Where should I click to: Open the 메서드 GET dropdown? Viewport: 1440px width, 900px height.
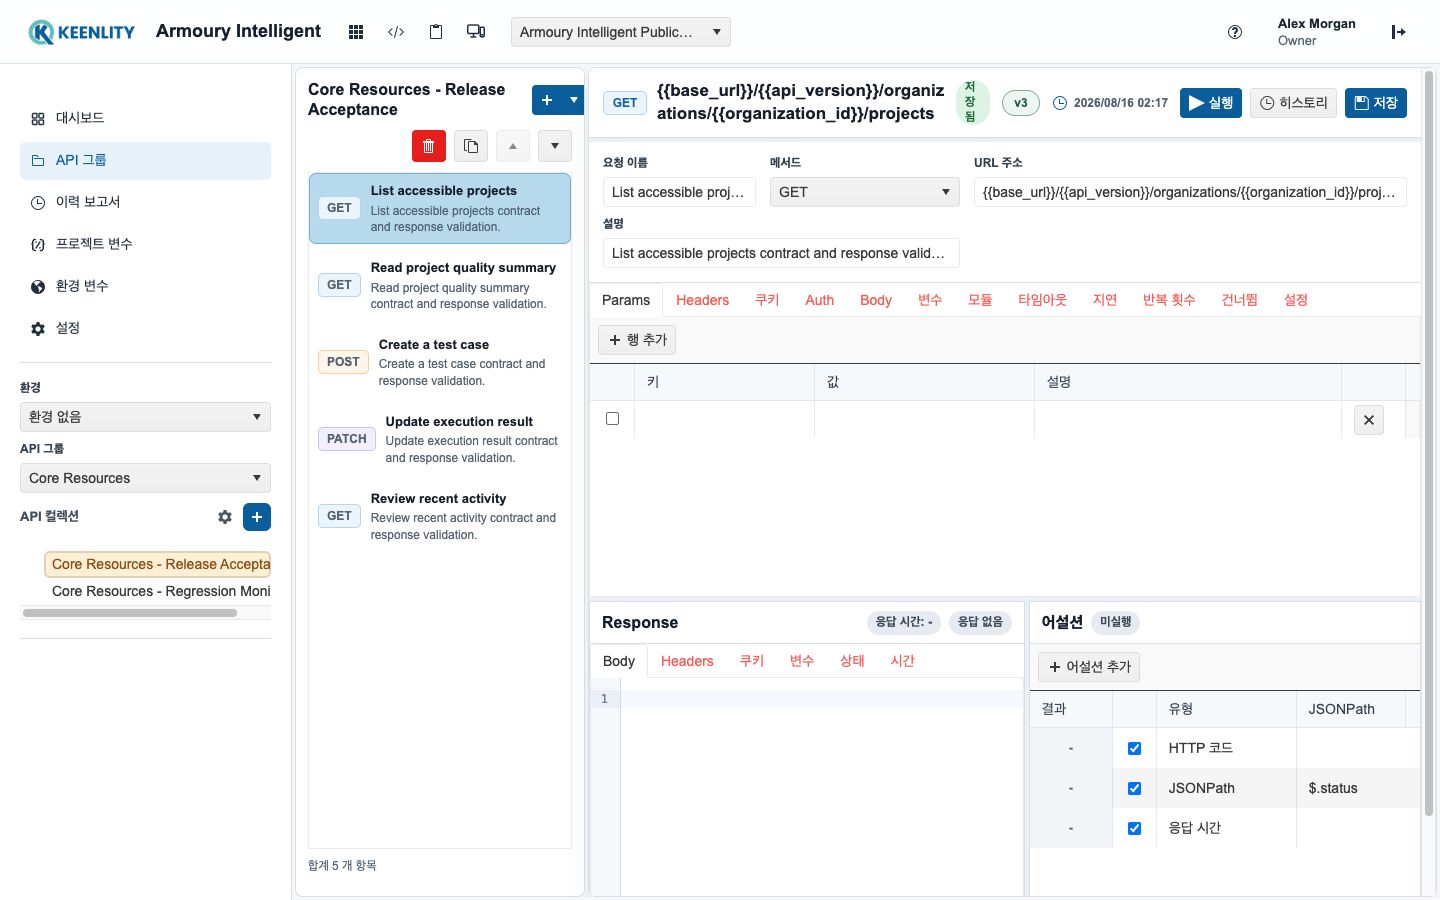(864, 192)
